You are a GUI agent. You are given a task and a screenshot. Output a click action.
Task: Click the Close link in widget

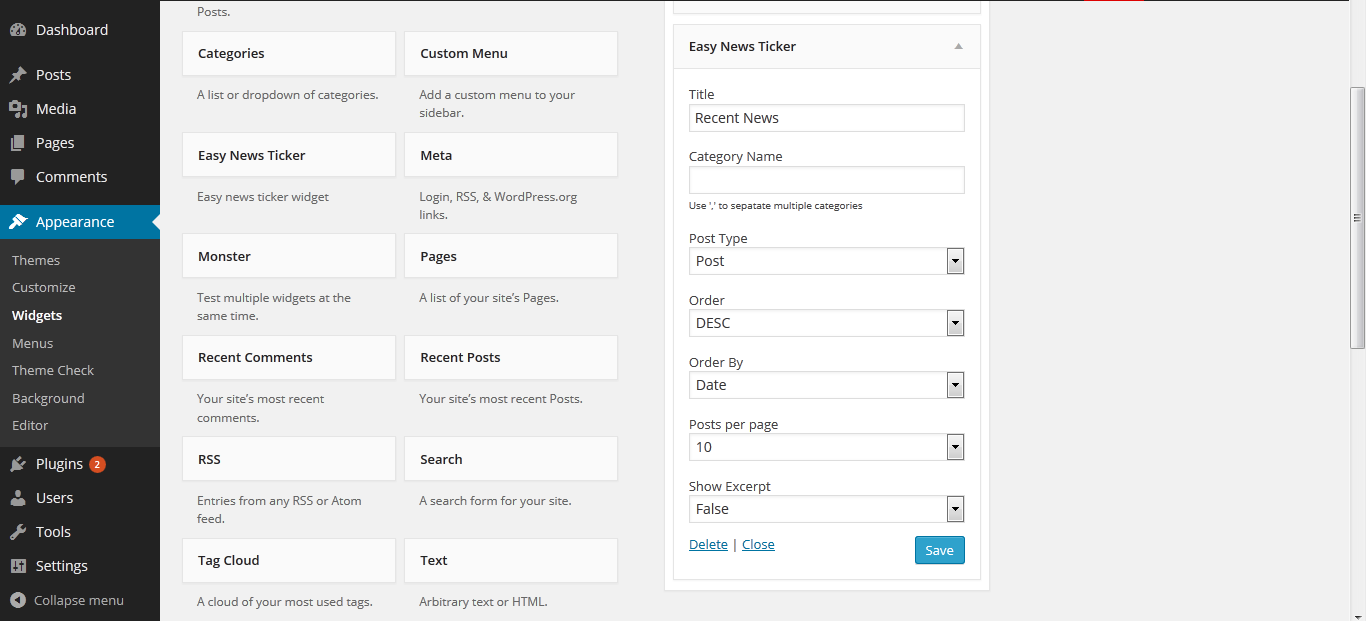point(758,544)
